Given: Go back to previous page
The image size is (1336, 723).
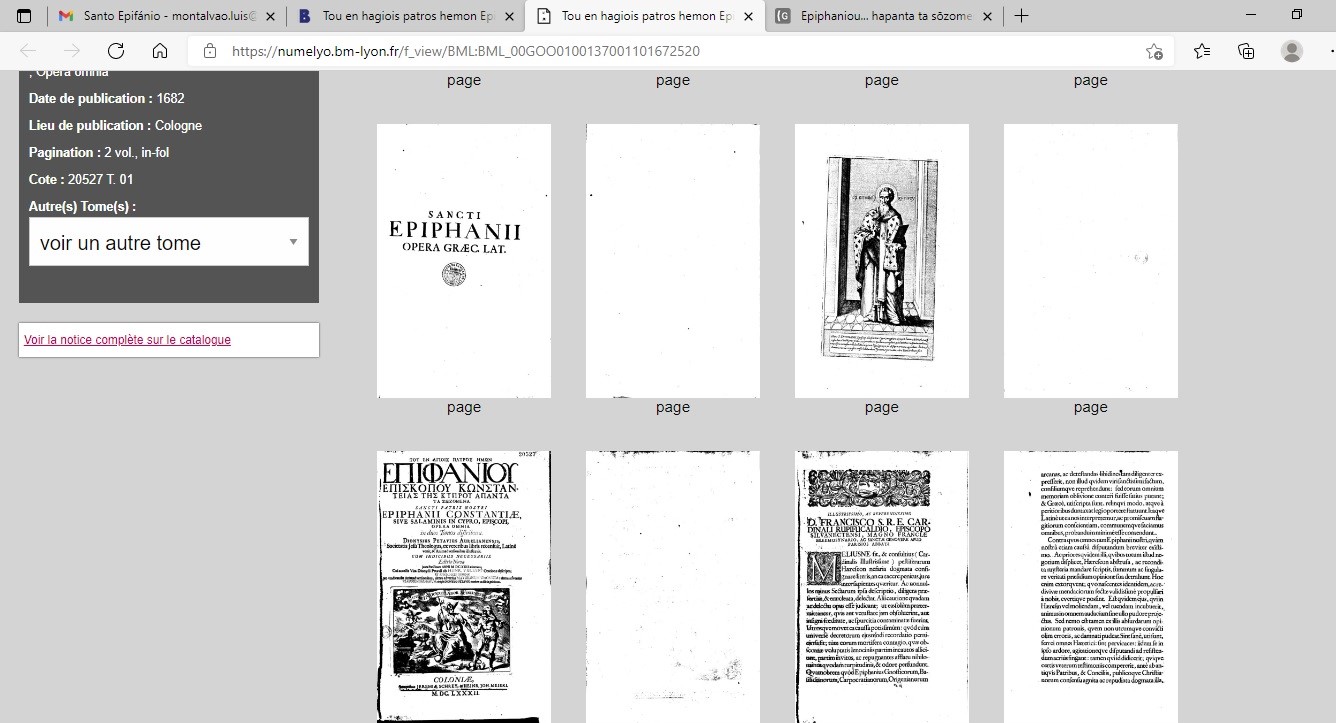Looking at the screenshot, I should [28, 51].
